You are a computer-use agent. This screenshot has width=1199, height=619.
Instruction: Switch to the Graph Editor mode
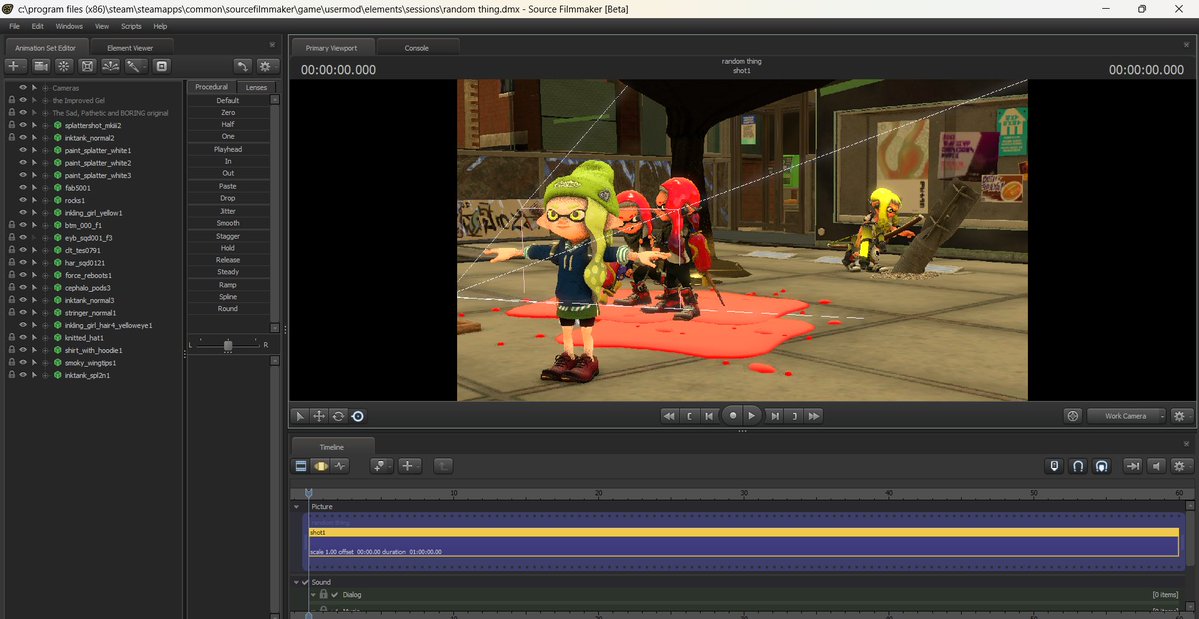coord(340,465)
